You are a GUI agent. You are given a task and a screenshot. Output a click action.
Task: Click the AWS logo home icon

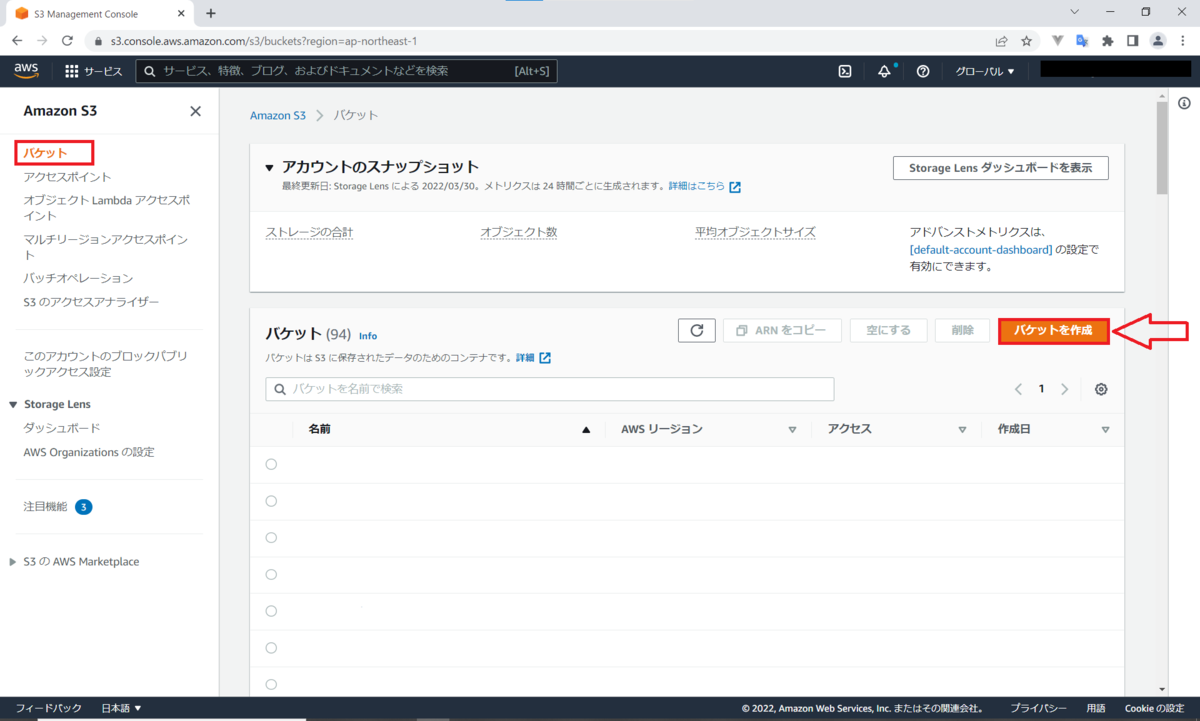coord(26,71)
